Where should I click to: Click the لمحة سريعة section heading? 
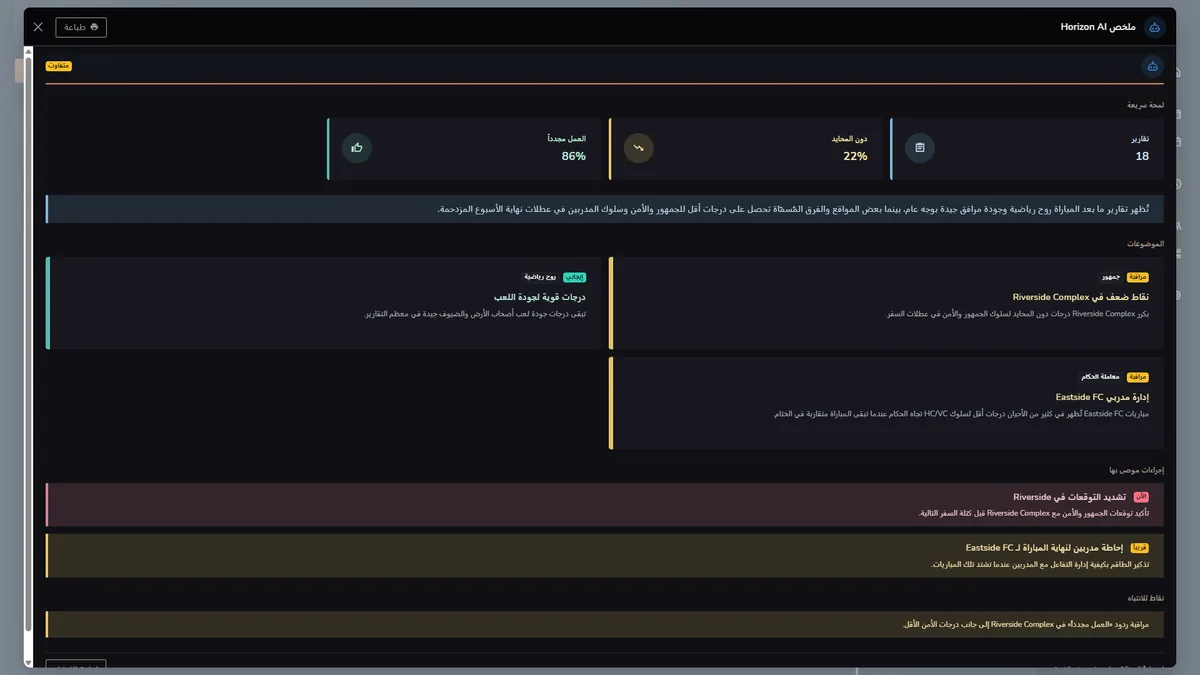tap(1145, 105)
